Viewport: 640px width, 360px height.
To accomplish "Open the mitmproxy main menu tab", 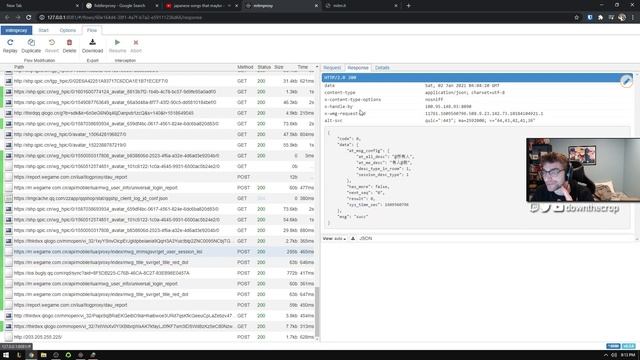I will (16, 30).
